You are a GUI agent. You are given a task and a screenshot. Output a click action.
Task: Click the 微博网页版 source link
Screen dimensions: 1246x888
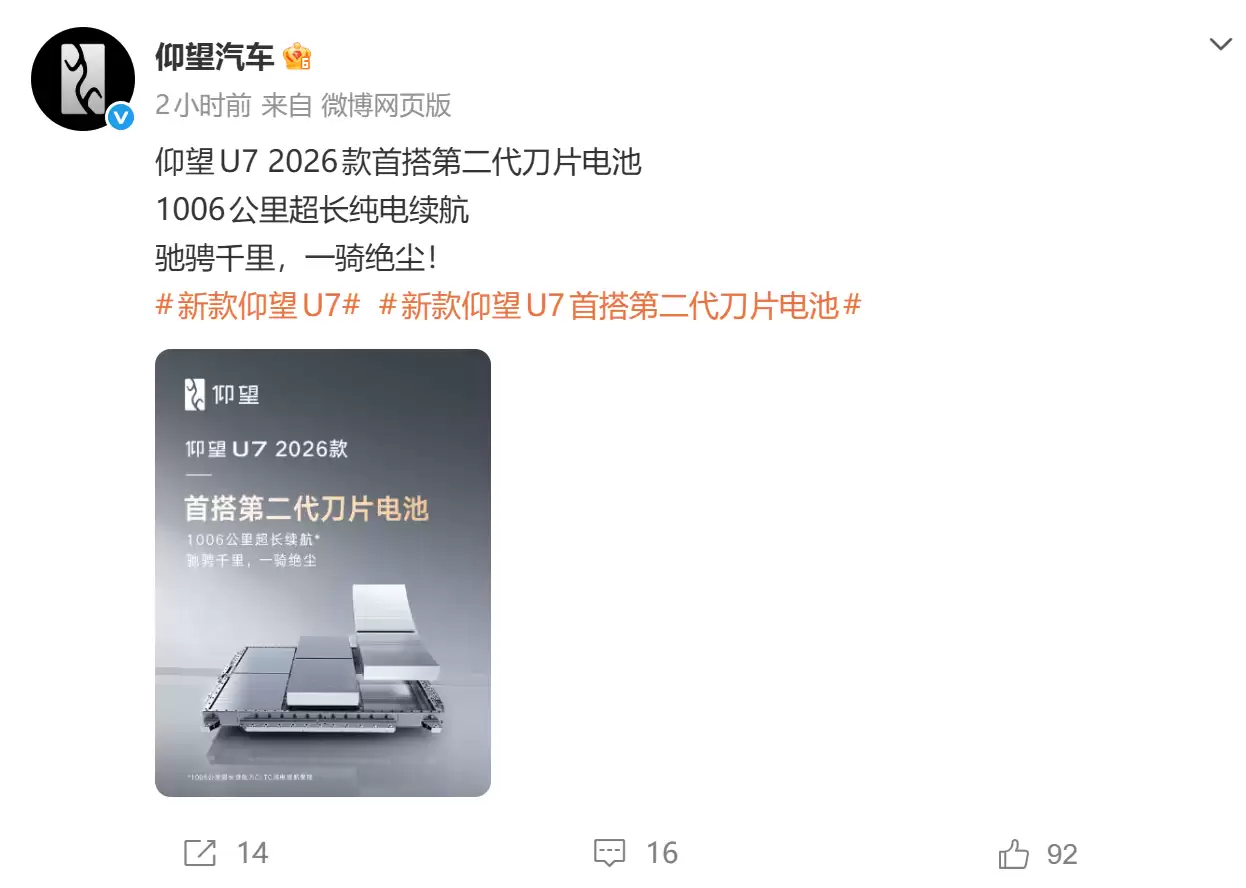click(386, 105)
